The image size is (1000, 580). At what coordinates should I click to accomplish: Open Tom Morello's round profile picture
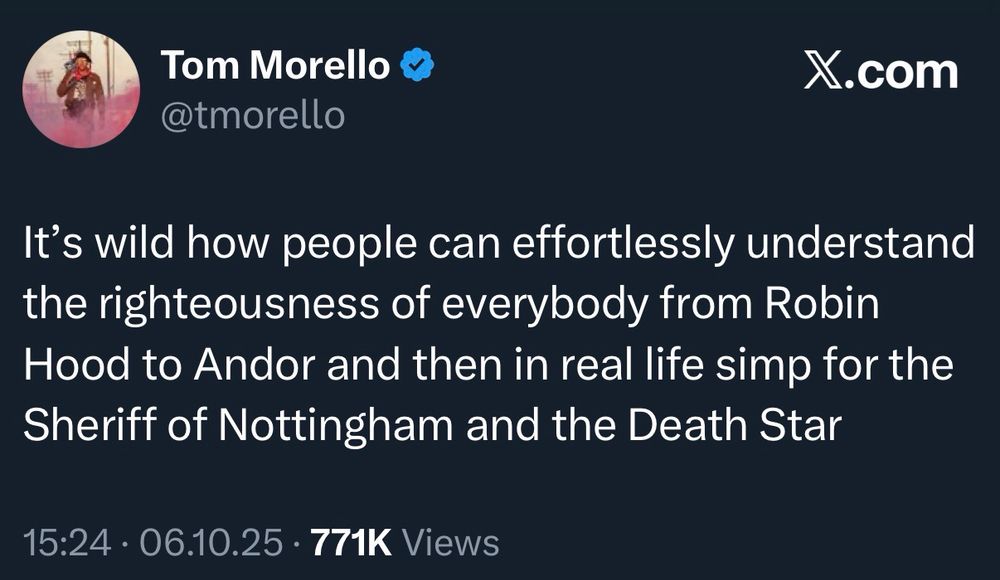tap(81, 89)
